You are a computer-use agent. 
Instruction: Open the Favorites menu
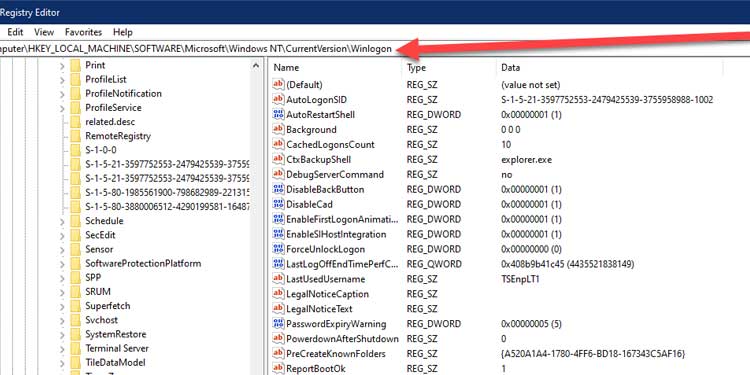click(x=84, y=32)
